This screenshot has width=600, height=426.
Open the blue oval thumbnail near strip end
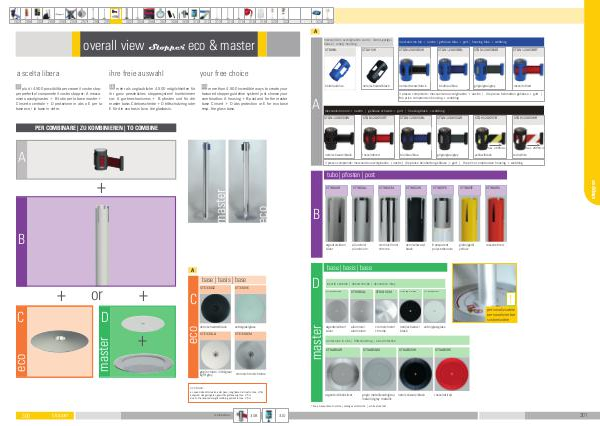pyautogui.click(x=316, y=15)
